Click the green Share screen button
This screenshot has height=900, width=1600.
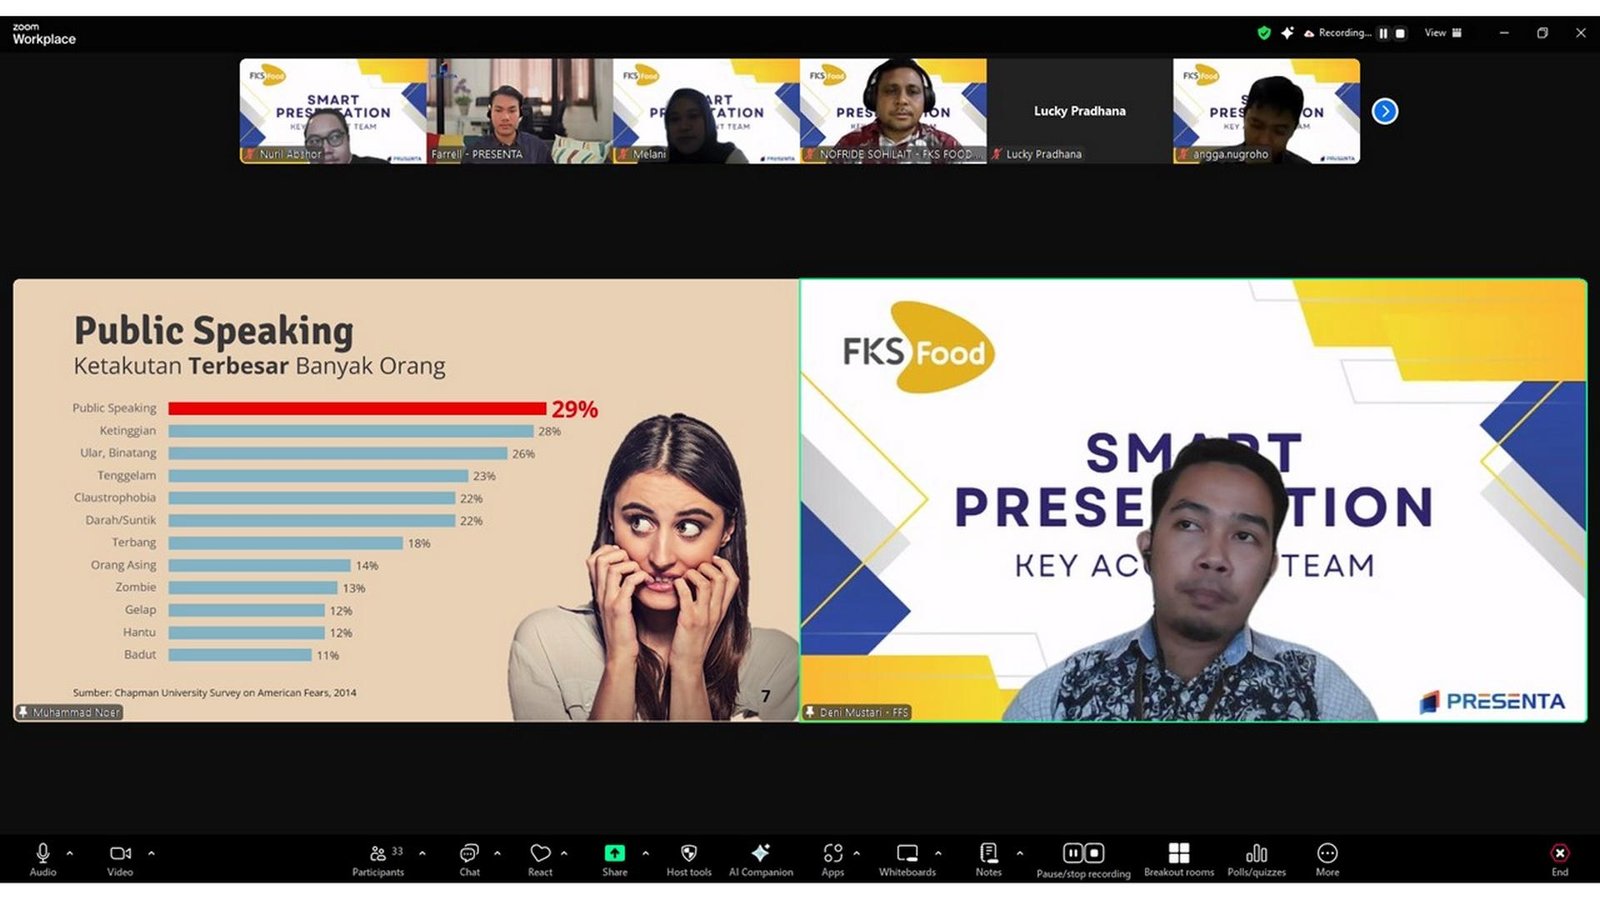(x=614, y=859)
